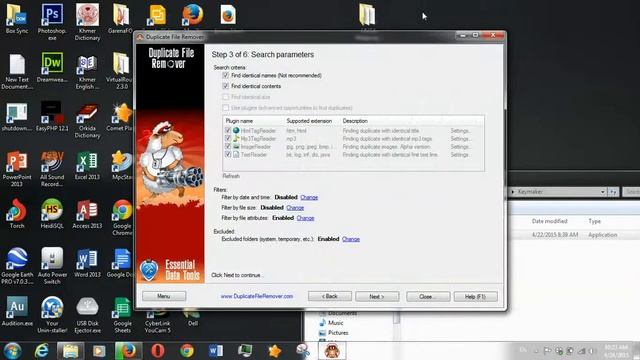This screenshot has height=360, width=640.
Task: Open Orkida Dictionary desktop icon
Action: click(87, 120)
